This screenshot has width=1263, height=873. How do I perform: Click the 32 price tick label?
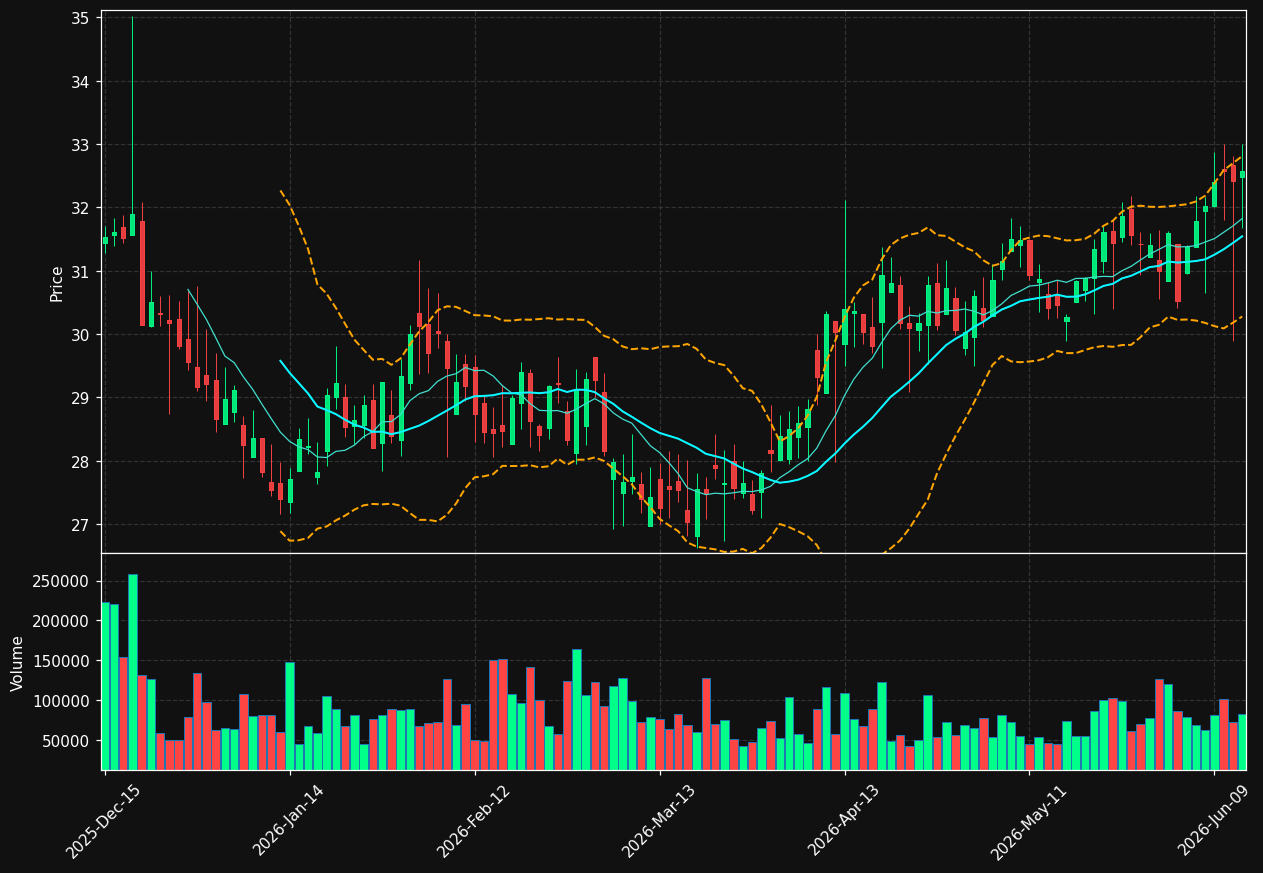[80, 208]
